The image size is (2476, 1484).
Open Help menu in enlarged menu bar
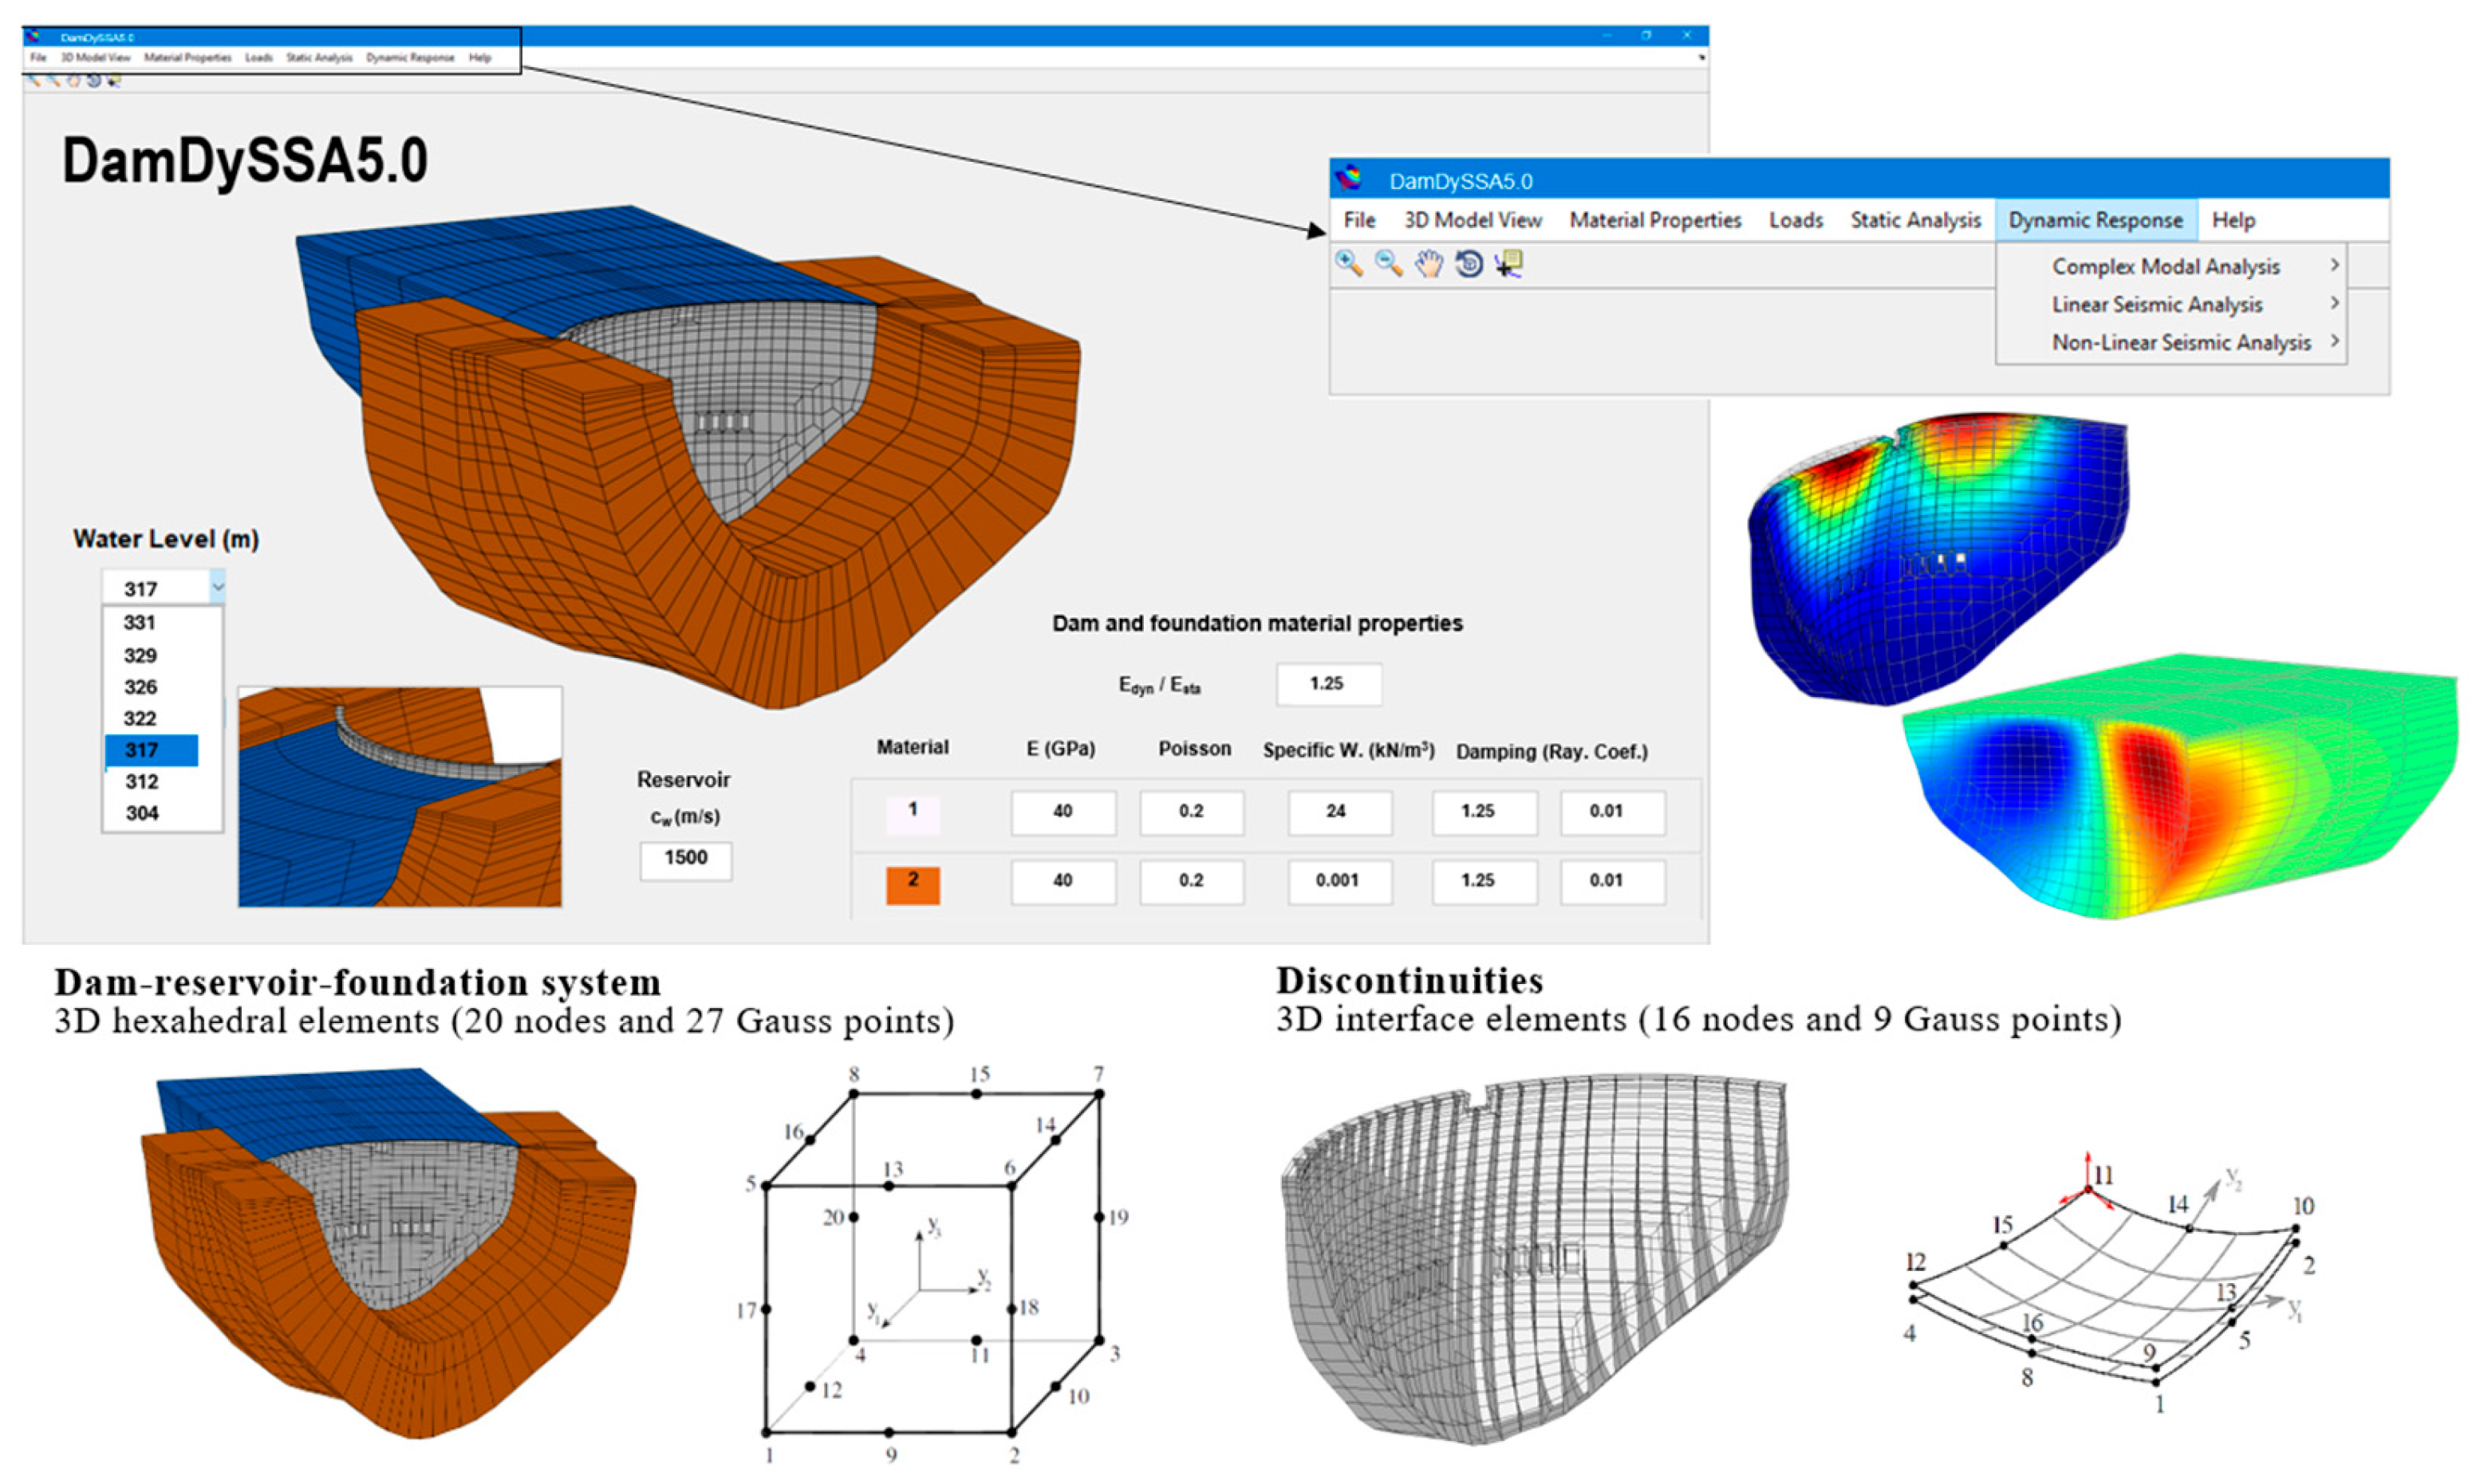tap(2233, 220)
